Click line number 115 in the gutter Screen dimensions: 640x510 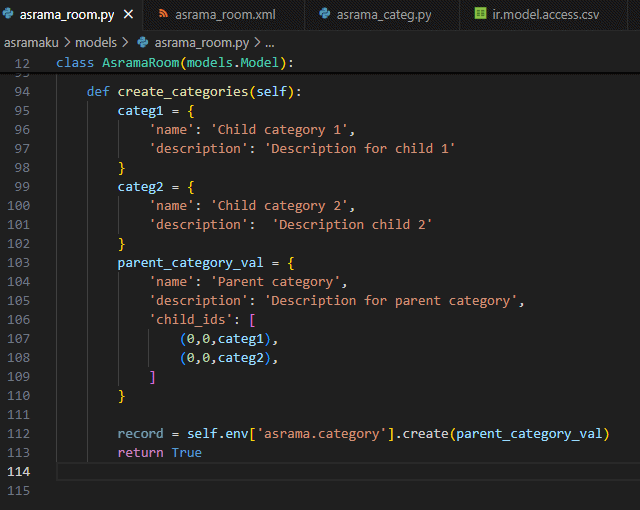pos(18,491)
